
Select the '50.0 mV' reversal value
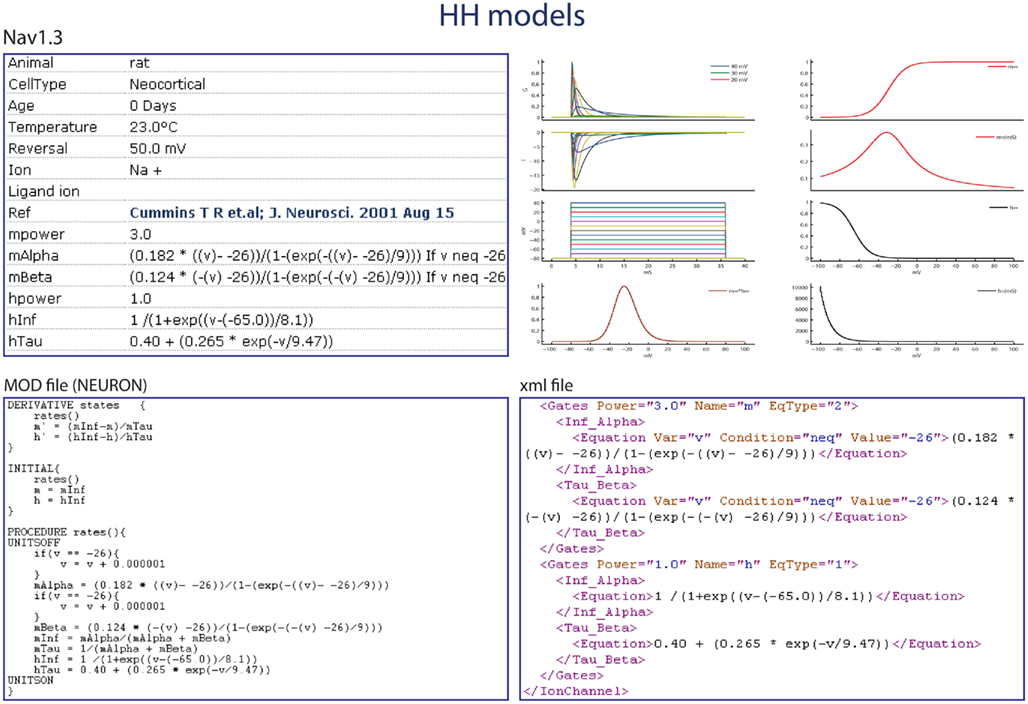tap(158, 149)
